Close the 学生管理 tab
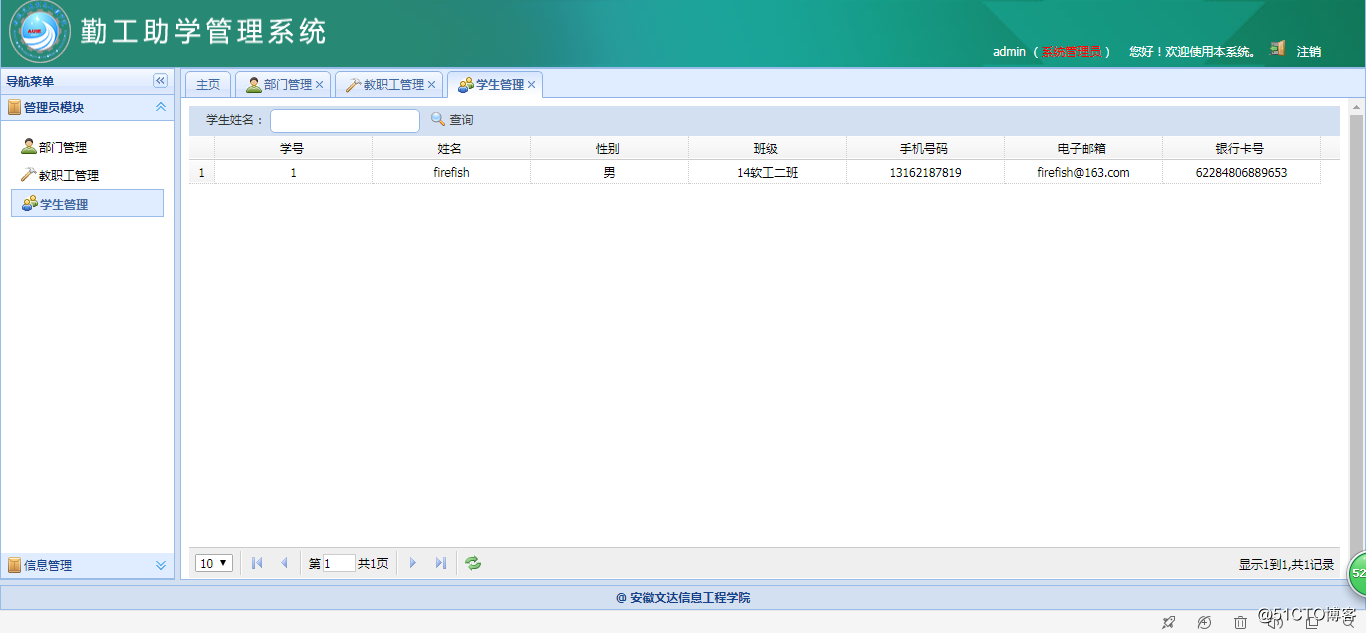This screenshot has width=1366, height=633. pos(532,85)
